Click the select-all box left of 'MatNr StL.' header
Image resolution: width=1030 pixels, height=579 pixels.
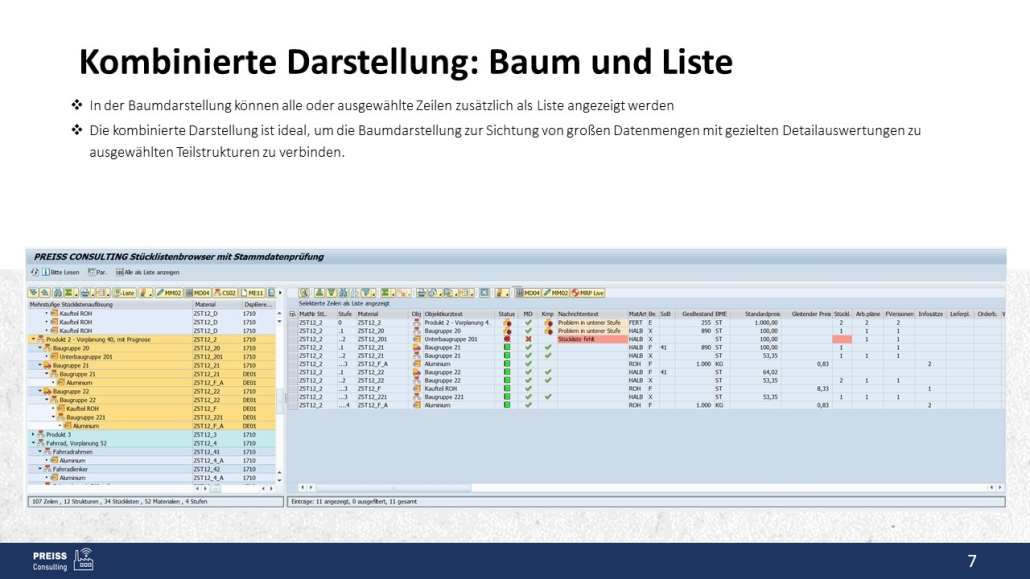293,314
